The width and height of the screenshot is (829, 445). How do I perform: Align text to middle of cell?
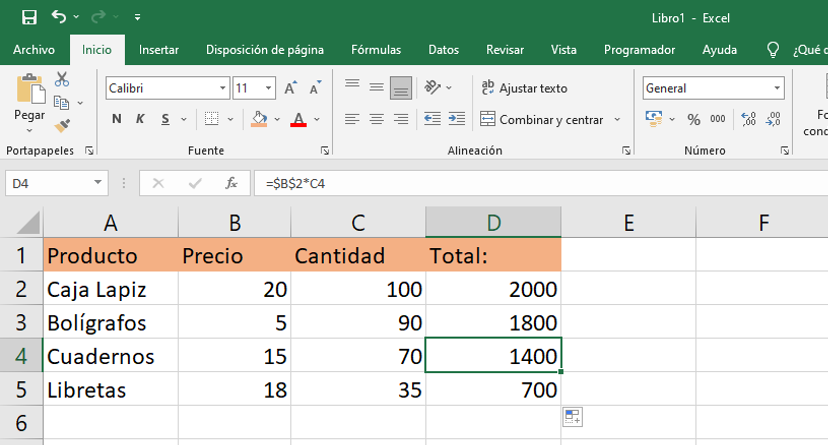(376, 87)
